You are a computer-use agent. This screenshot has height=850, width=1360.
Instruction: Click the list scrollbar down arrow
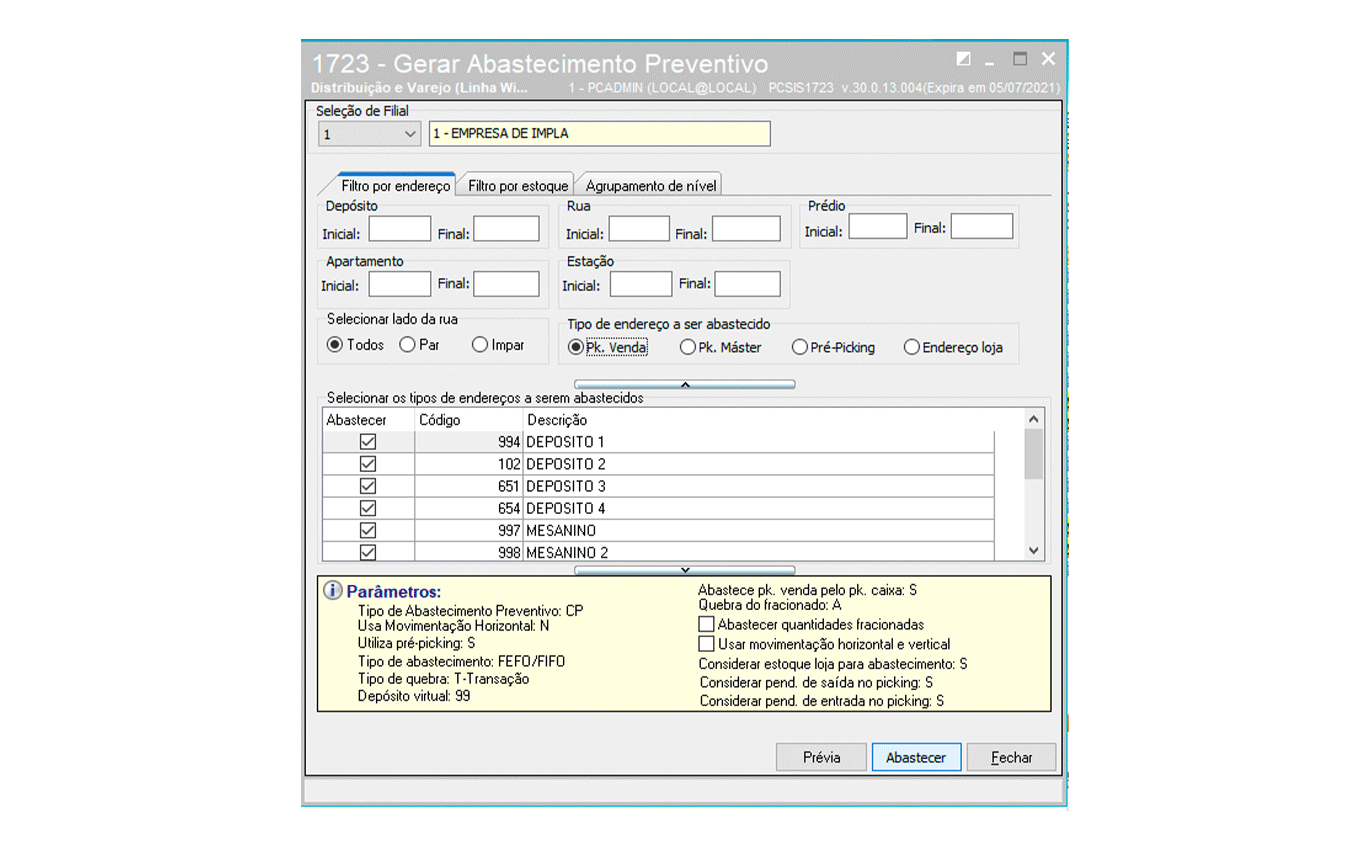pyautogui.click(x=1034, y=550)
